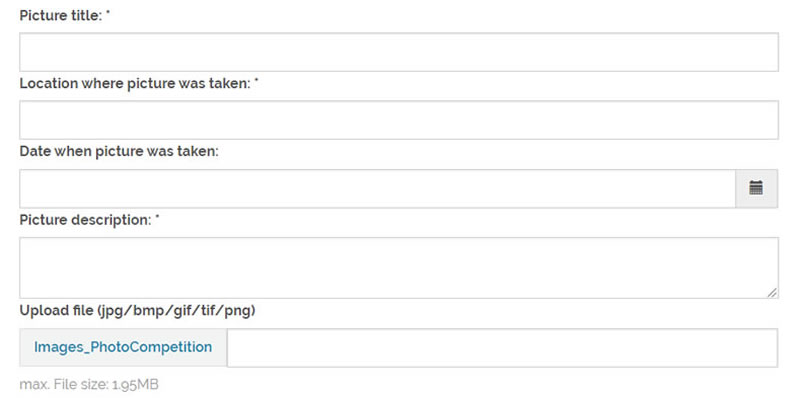Click the "Upload file" label text
This screenshot has height=398, width=800.
(56, 310)
